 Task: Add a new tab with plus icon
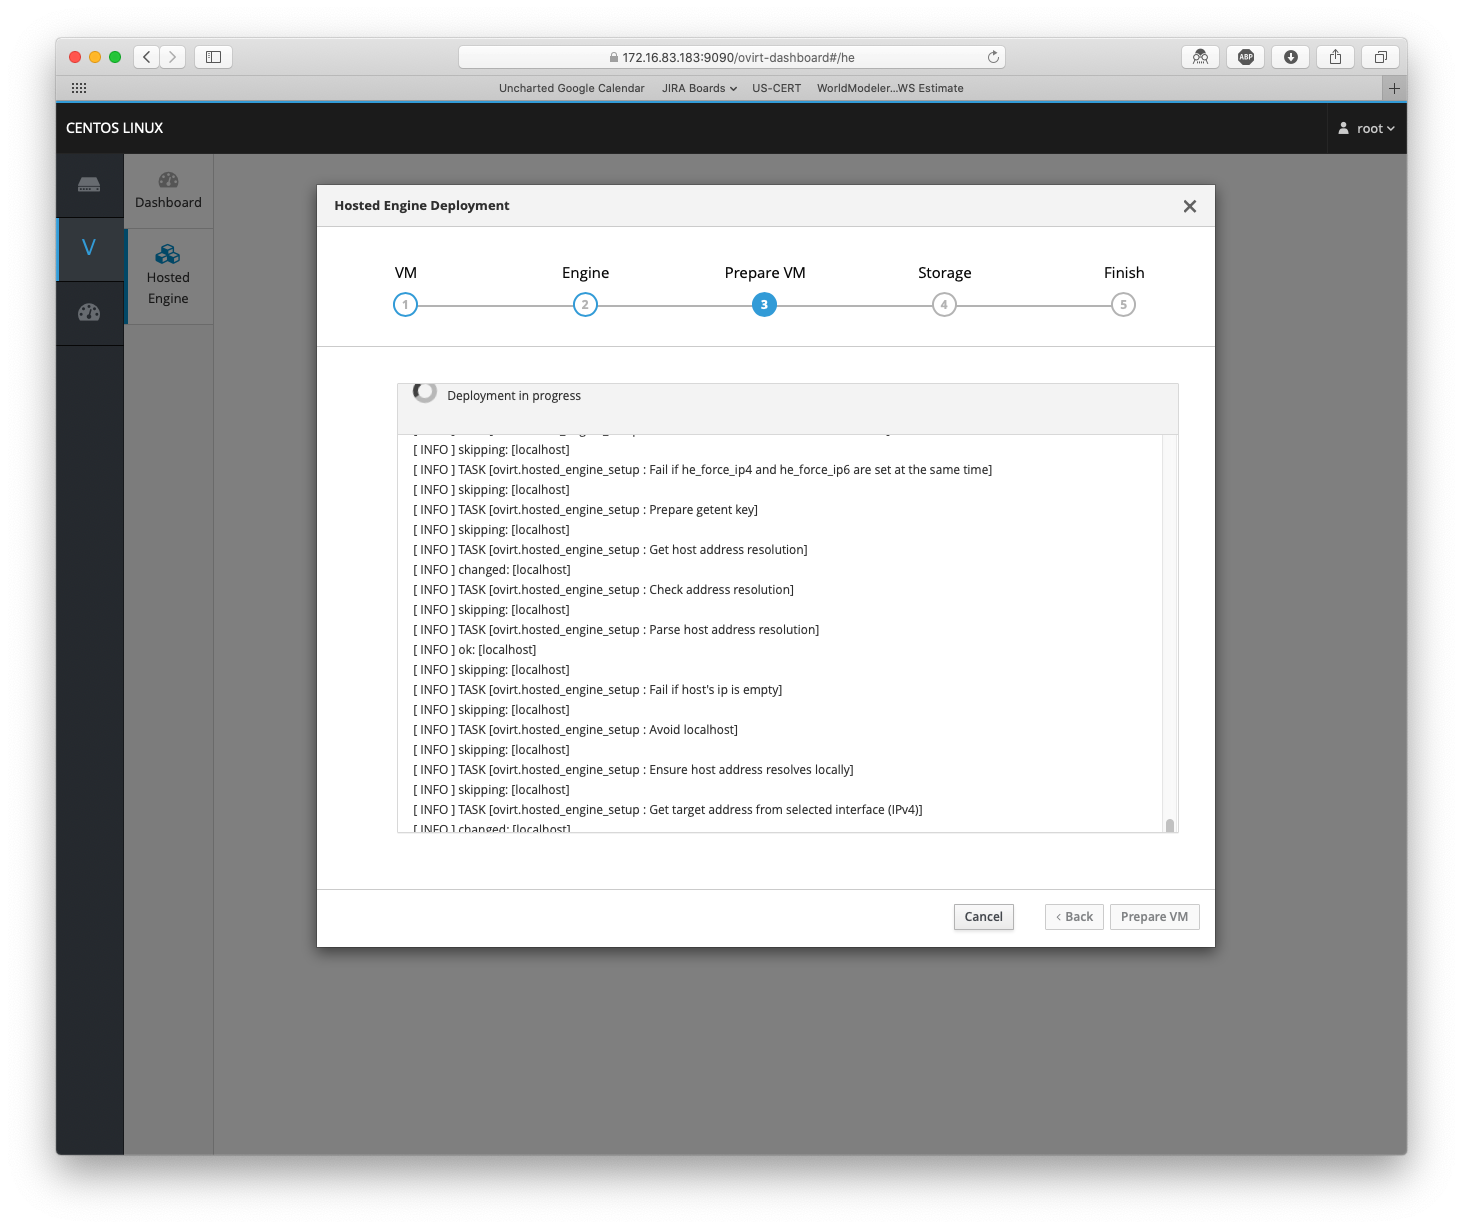1394,88
